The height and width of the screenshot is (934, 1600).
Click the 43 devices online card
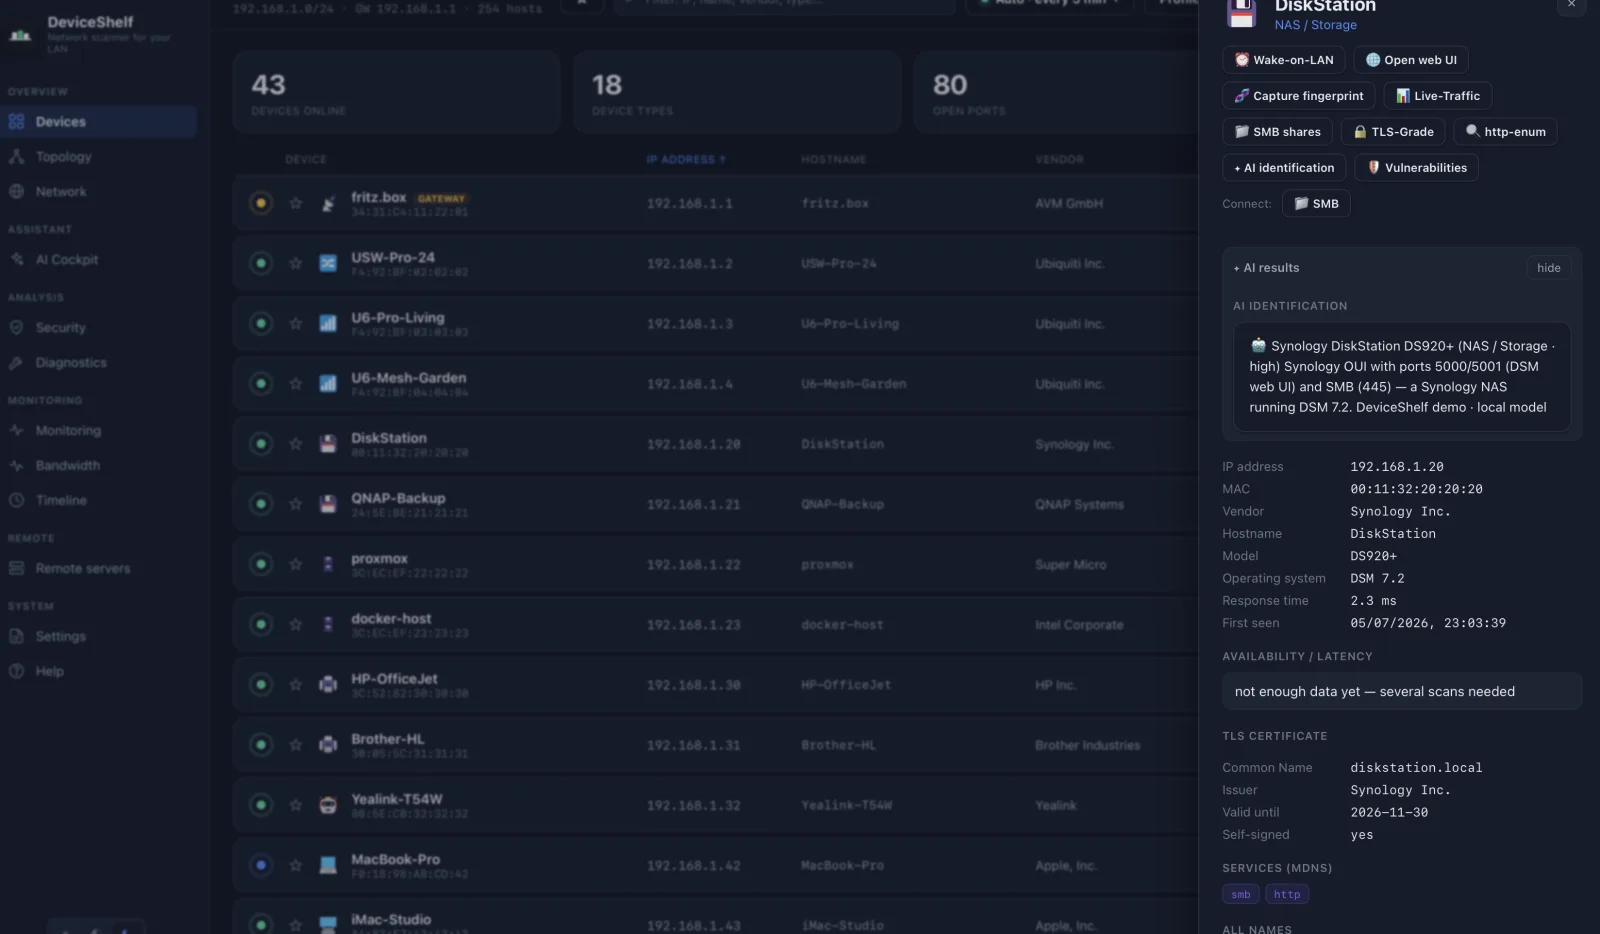397,93
